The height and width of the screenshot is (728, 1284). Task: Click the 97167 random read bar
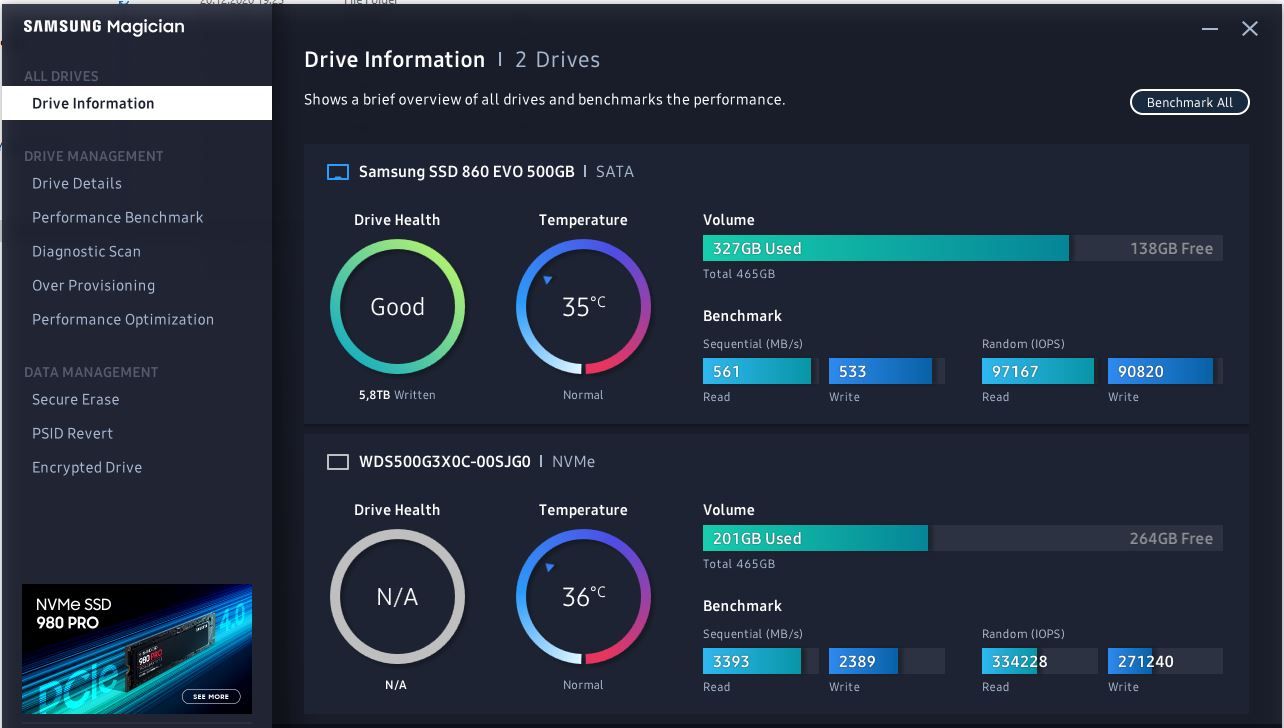(1040, 371)
